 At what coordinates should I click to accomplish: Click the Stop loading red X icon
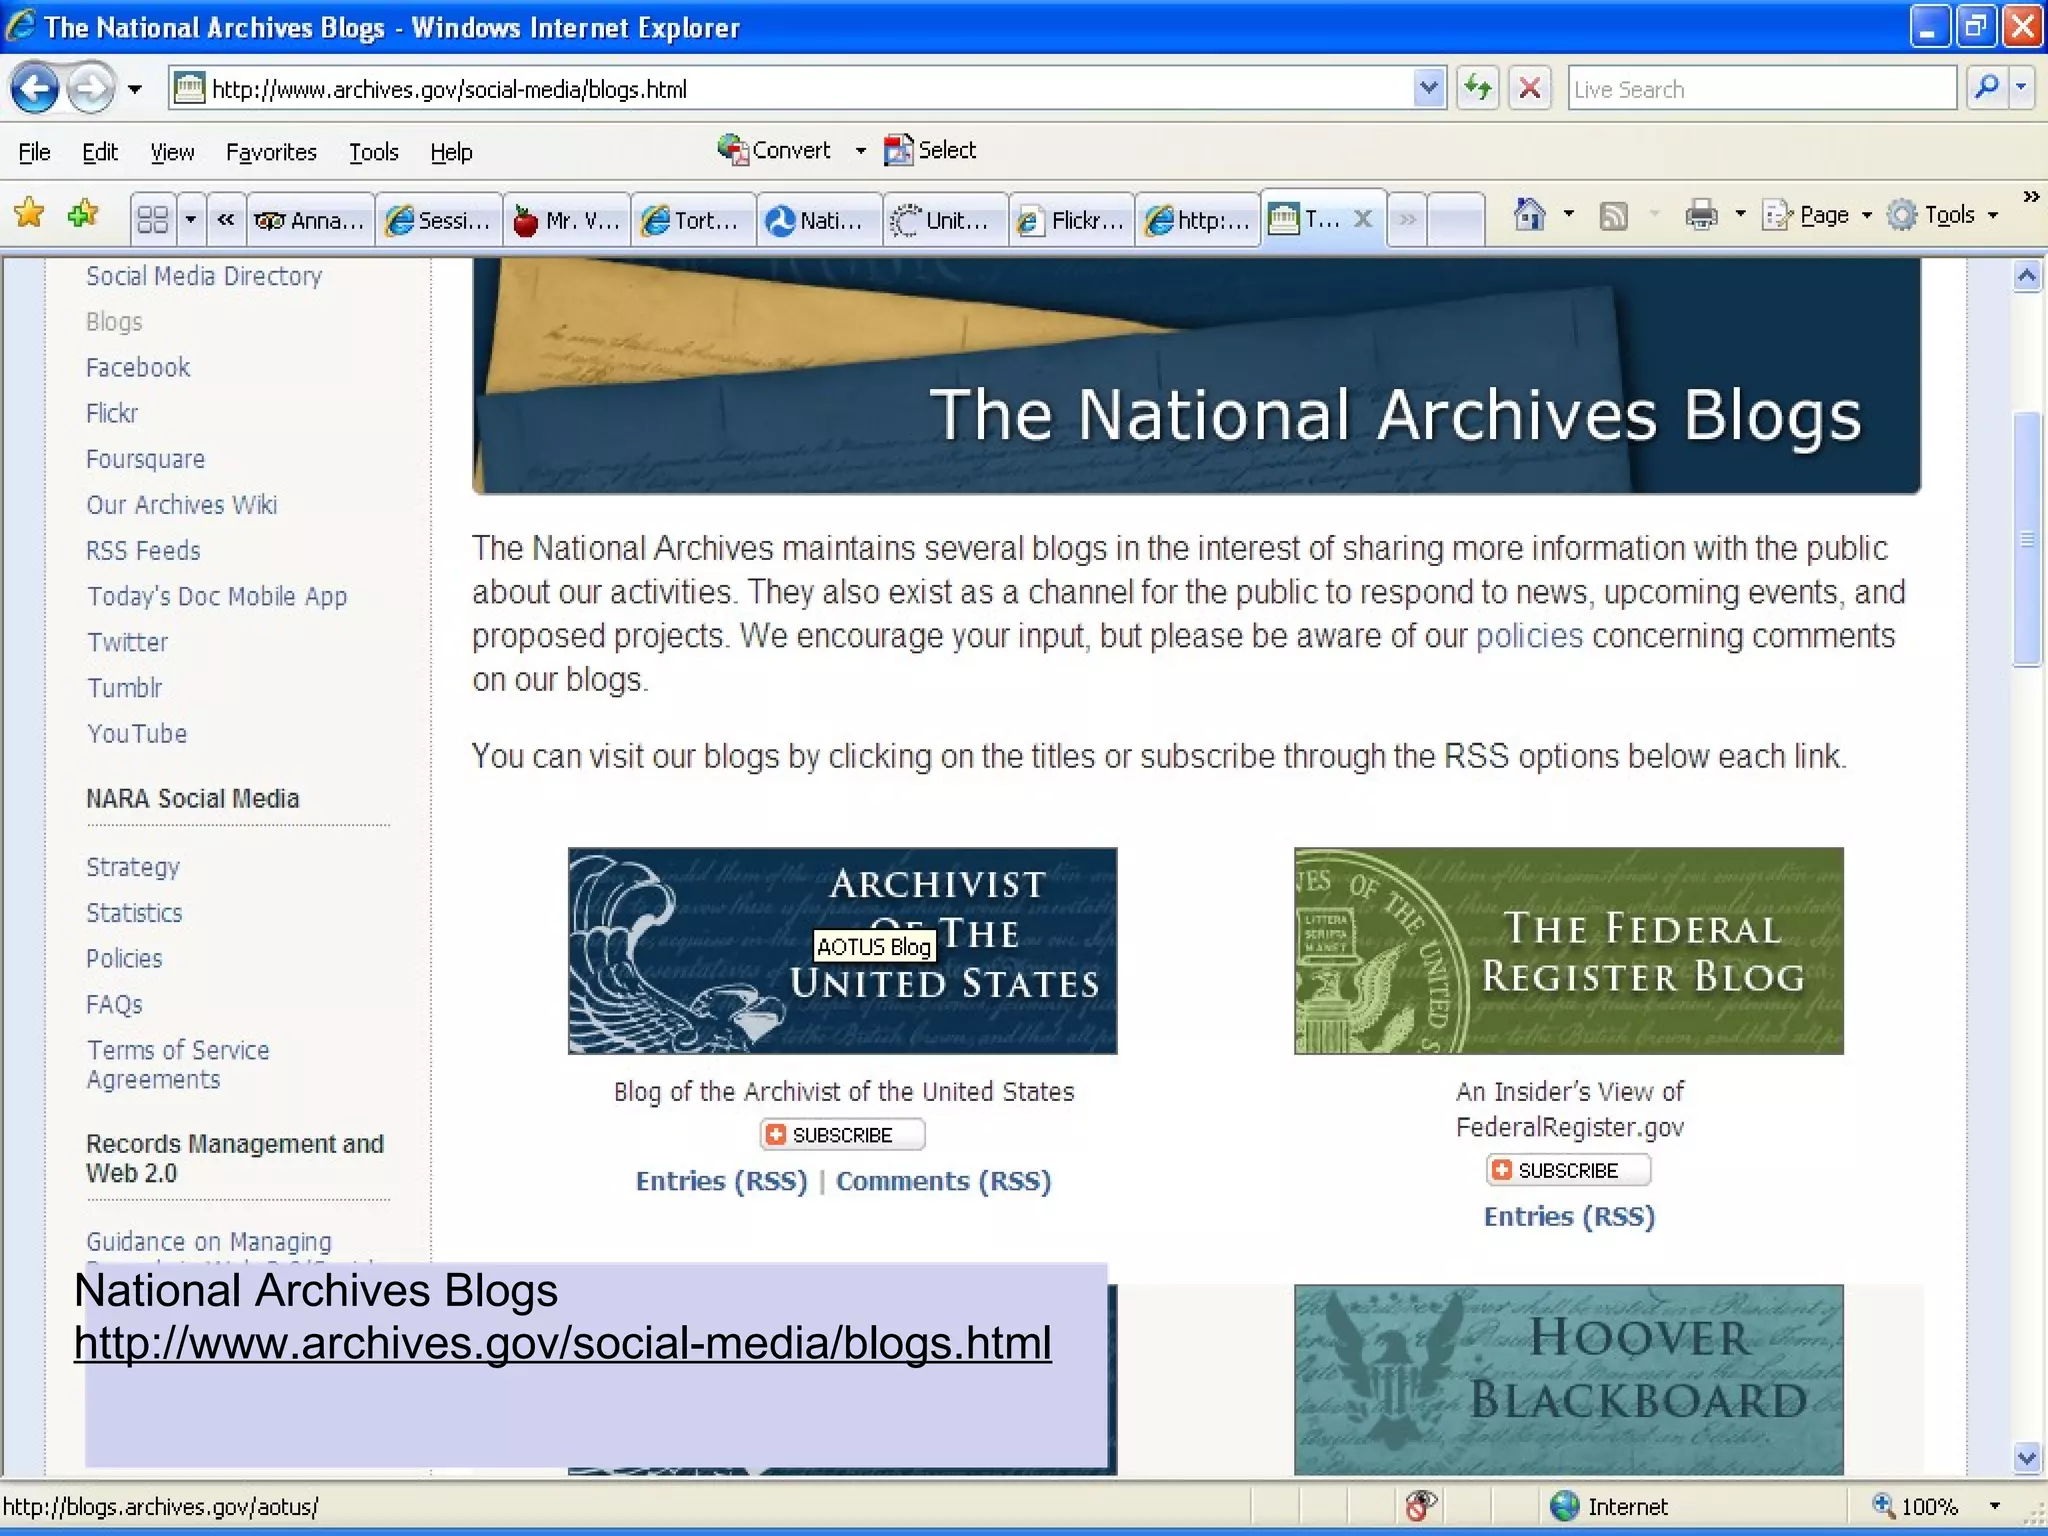1530,89
